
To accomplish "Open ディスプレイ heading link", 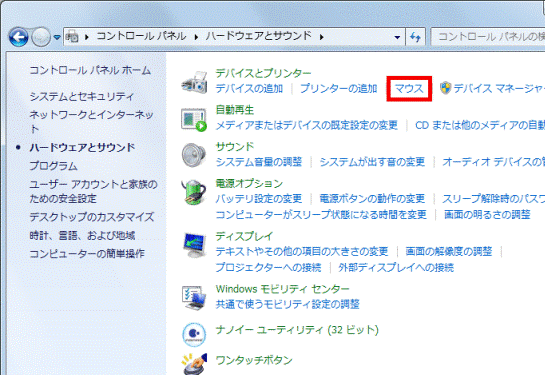I will click(x=244, y=236).
